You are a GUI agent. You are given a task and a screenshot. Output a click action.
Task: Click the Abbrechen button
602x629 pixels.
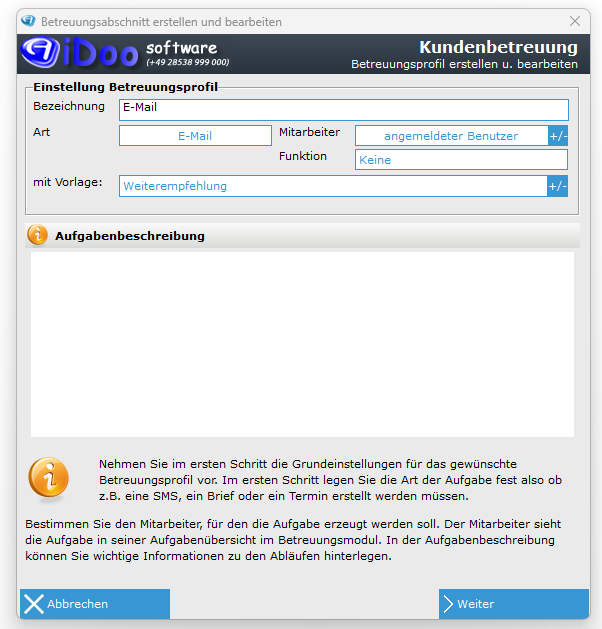click(95, 604)
